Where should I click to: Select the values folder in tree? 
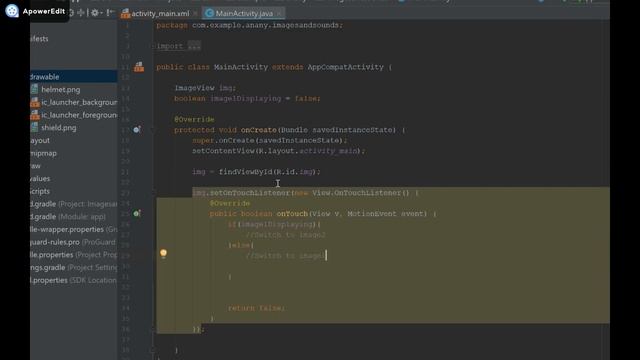(40, 178)
